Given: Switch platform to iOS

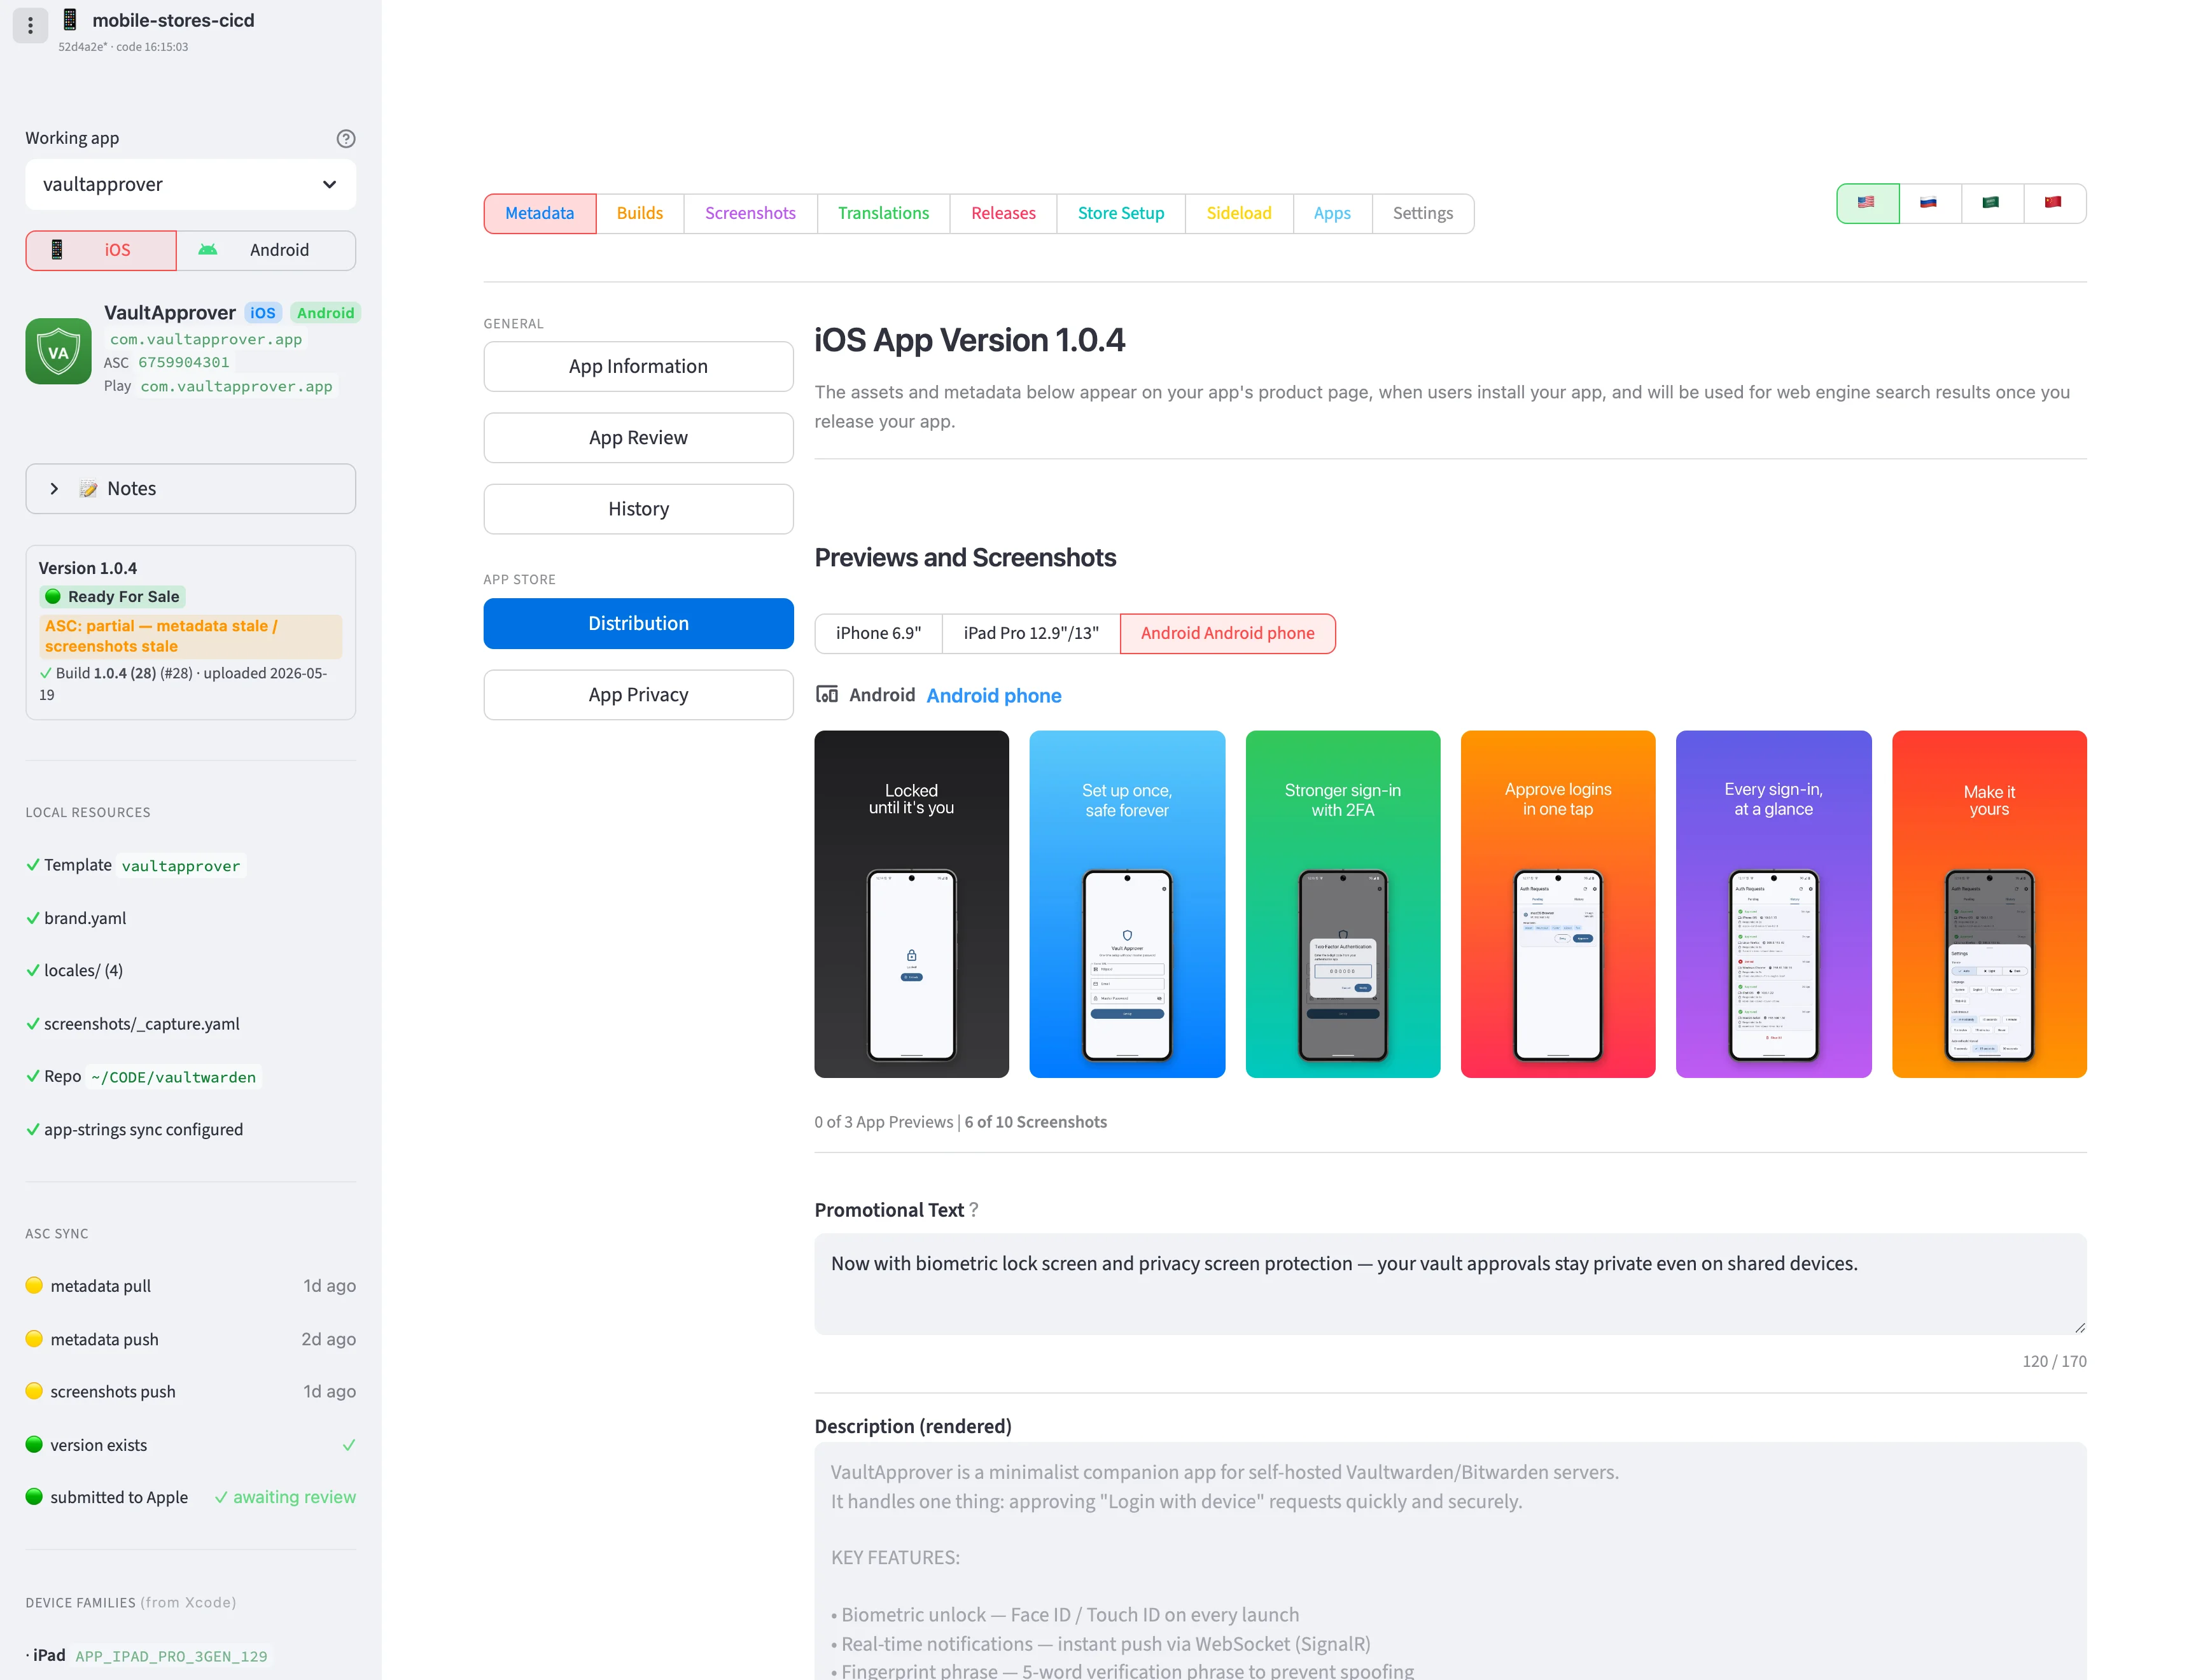Looking at the screenshot, I should pyautogui.click(x=101, y=250).
